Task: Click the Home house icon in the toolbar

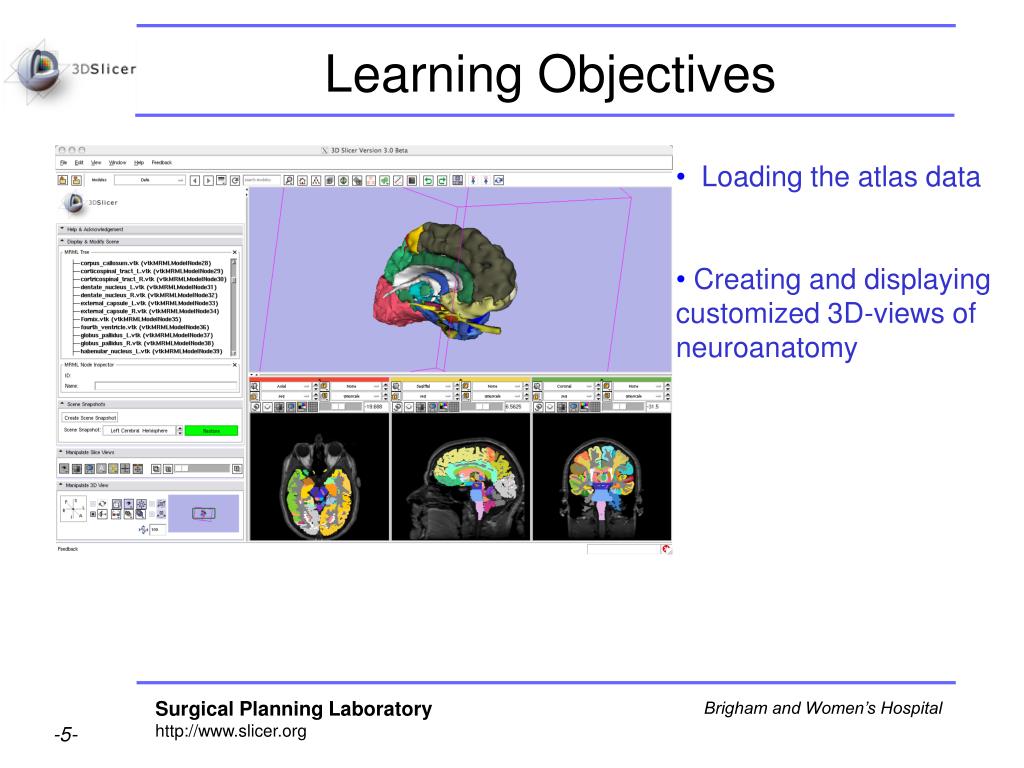Action: pyautogui.click(x=302, y=180)
